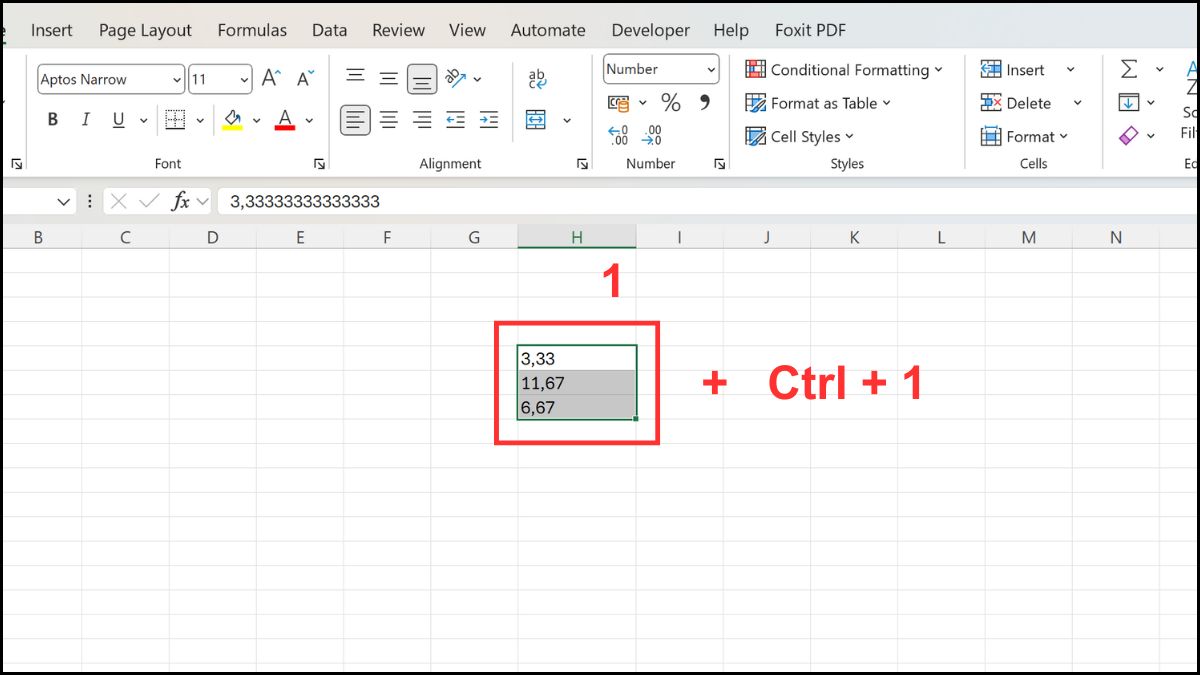Open Alignment settings dialog launcher
The image size is (1200, 675).
583,164
